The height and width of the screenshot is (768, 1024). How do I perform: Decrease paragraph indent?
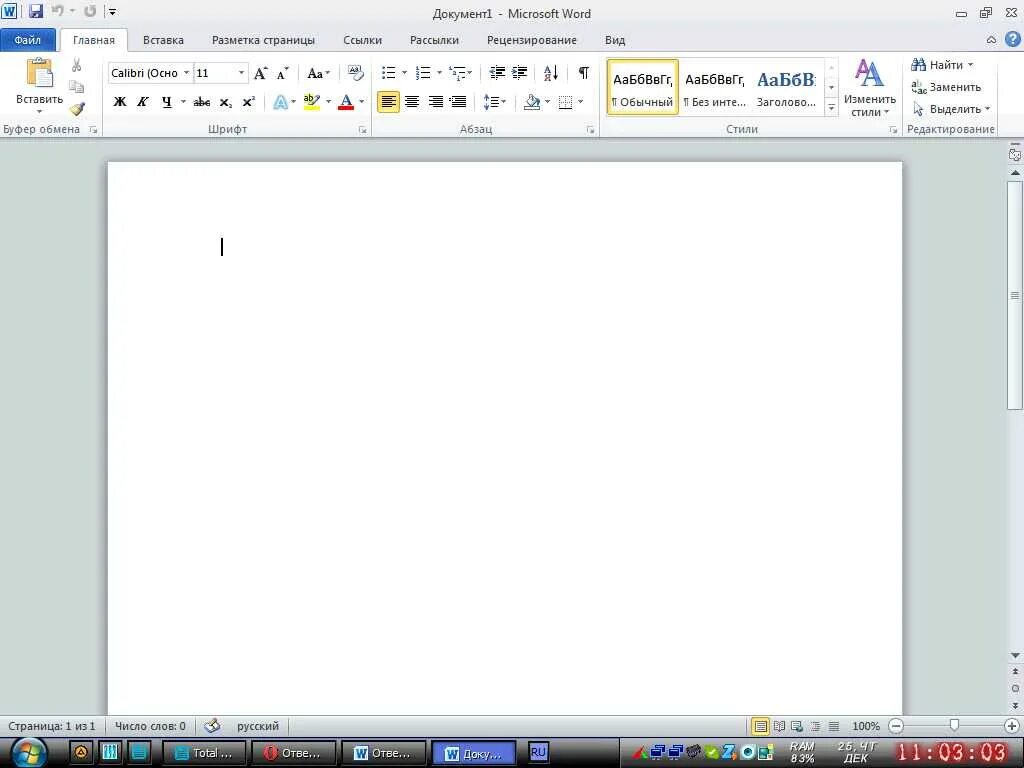[497, 72]
